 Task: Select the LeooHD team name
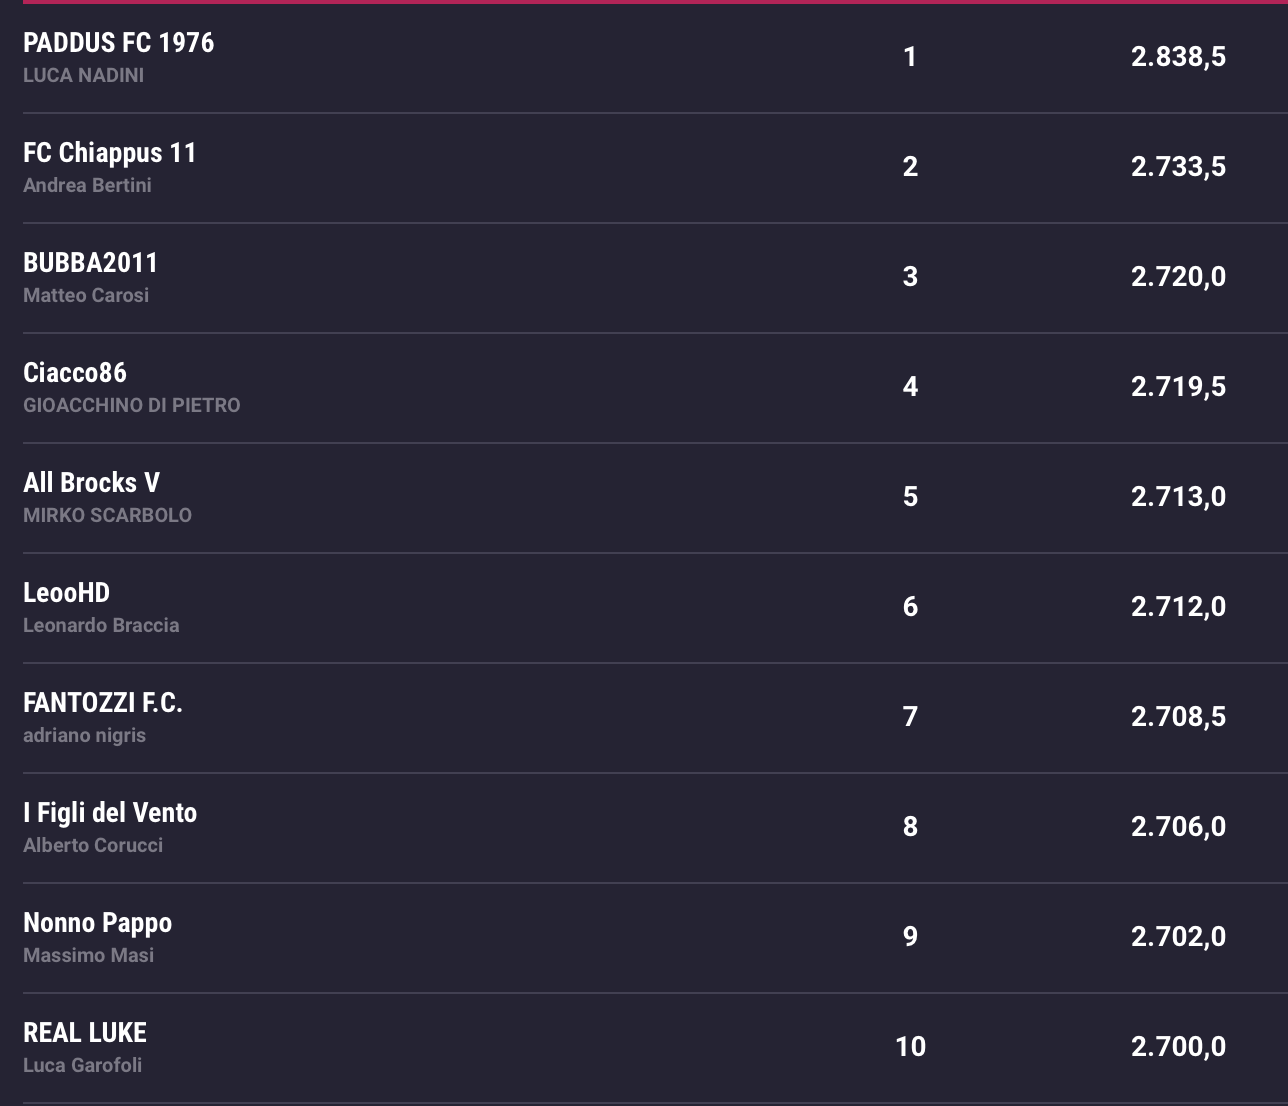pos(66,593)
